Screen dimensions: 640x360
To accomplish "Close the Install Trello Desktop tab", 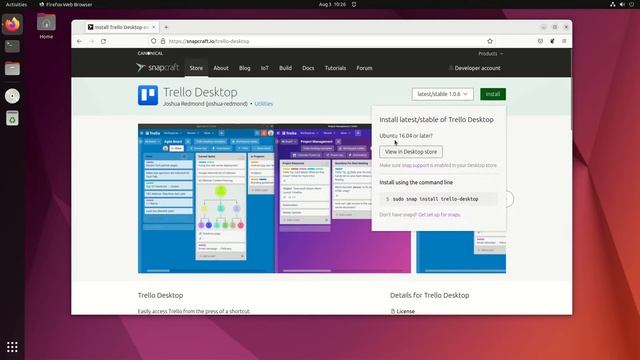I will pyautogui.click(x=153, y=27).
